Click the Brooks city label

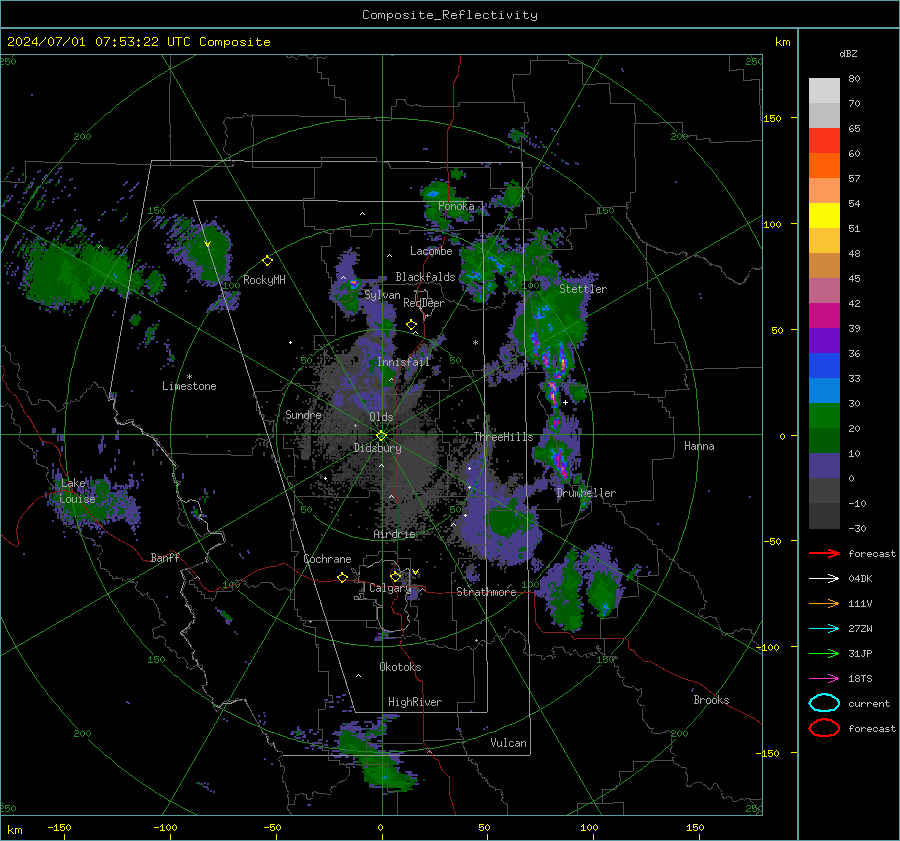pyautogui.click(x=711, y=700)
